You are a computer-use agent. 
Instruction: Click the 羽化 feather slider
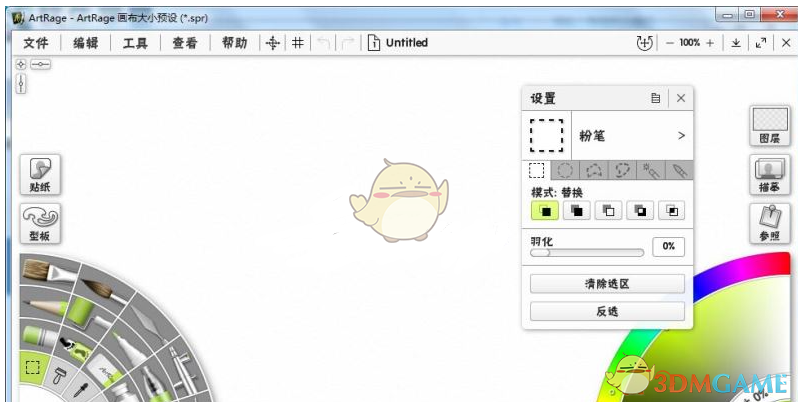[587, 253]
